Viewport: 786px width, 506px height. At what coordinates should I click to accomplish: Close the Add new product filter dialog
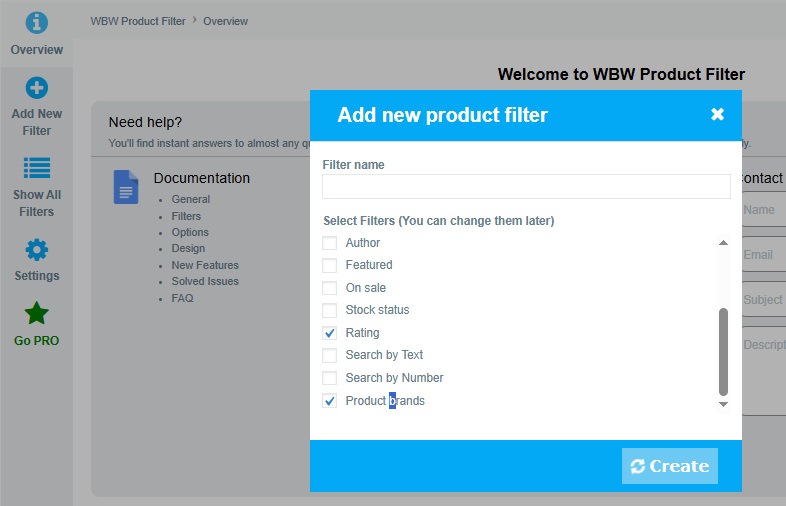[717, 114]
